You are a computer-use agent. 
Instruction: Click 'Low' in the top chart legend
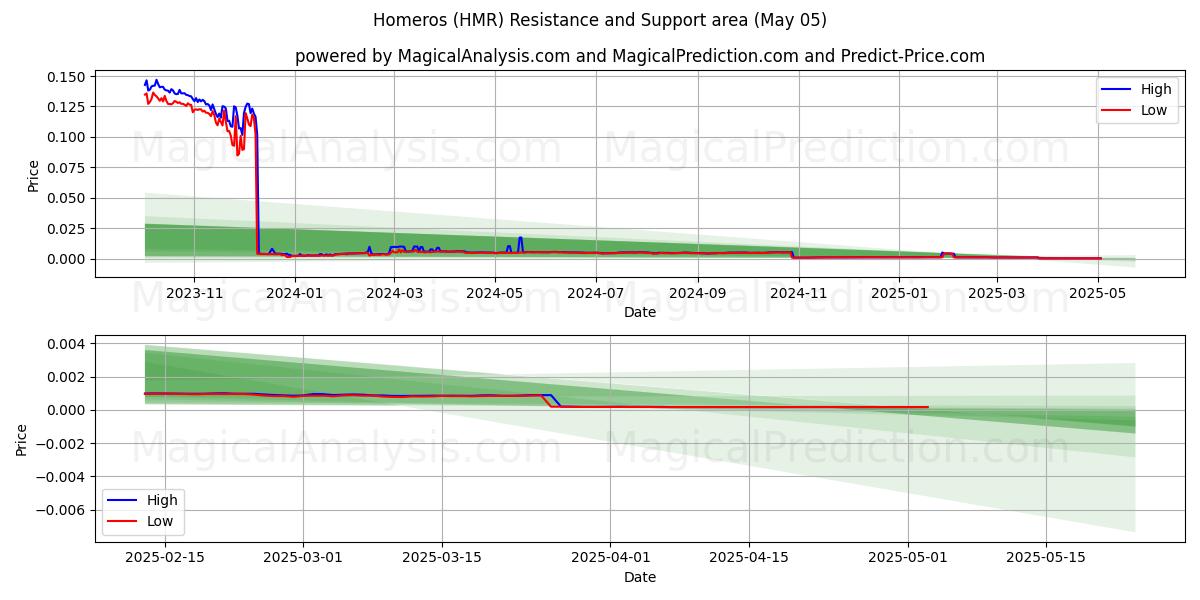[x=1154, y=110]
